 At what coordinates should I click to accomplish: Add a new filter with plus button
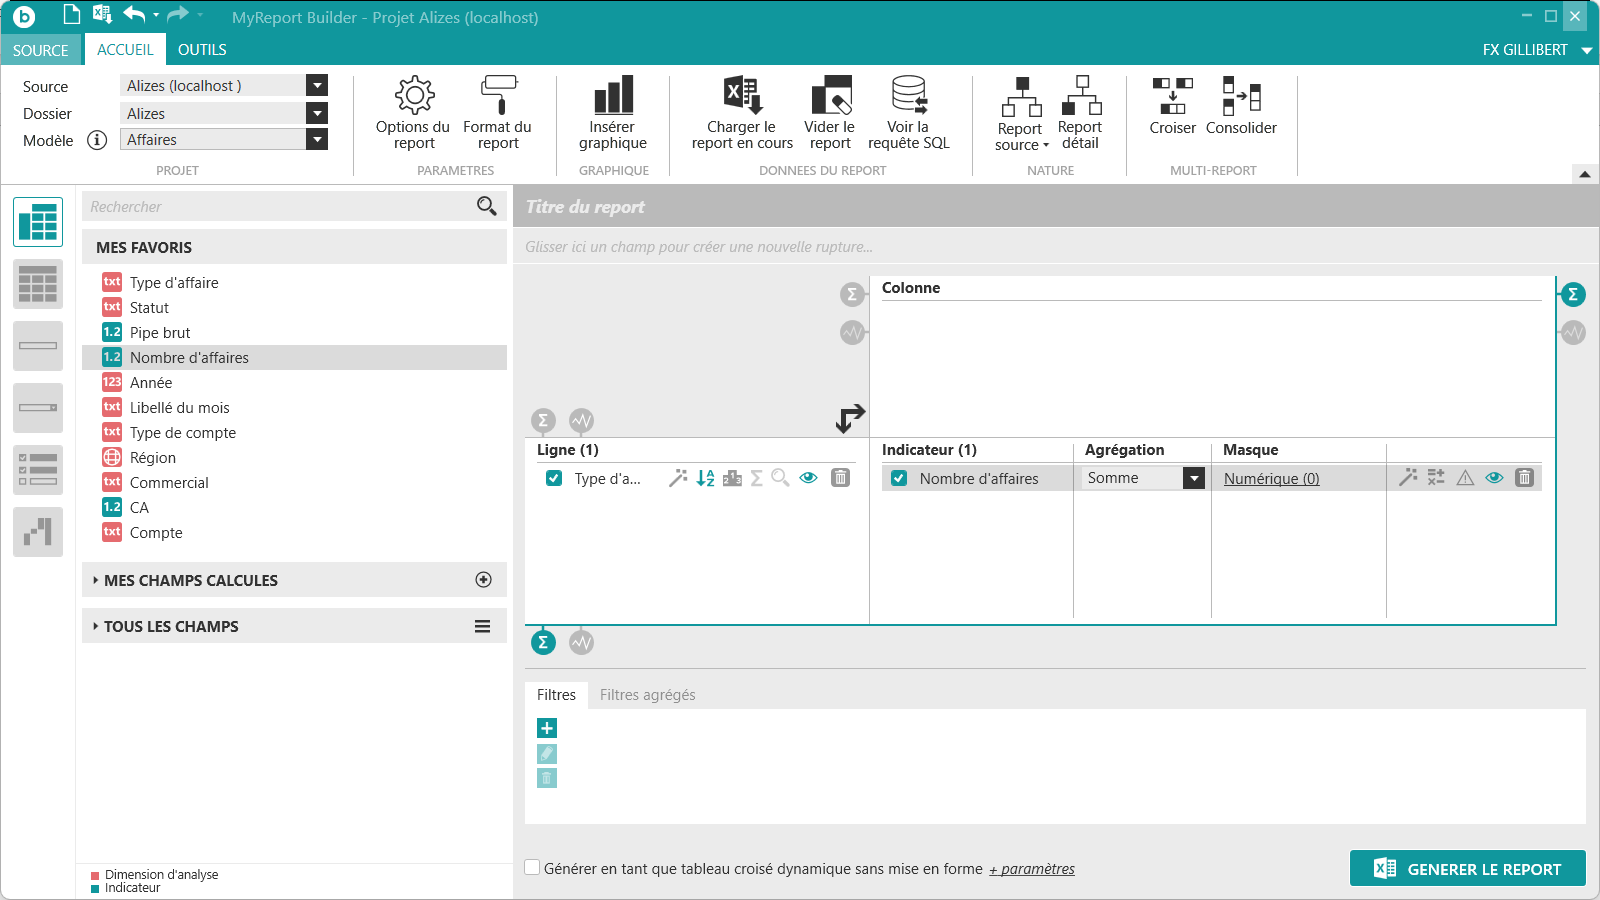[547, 728]
